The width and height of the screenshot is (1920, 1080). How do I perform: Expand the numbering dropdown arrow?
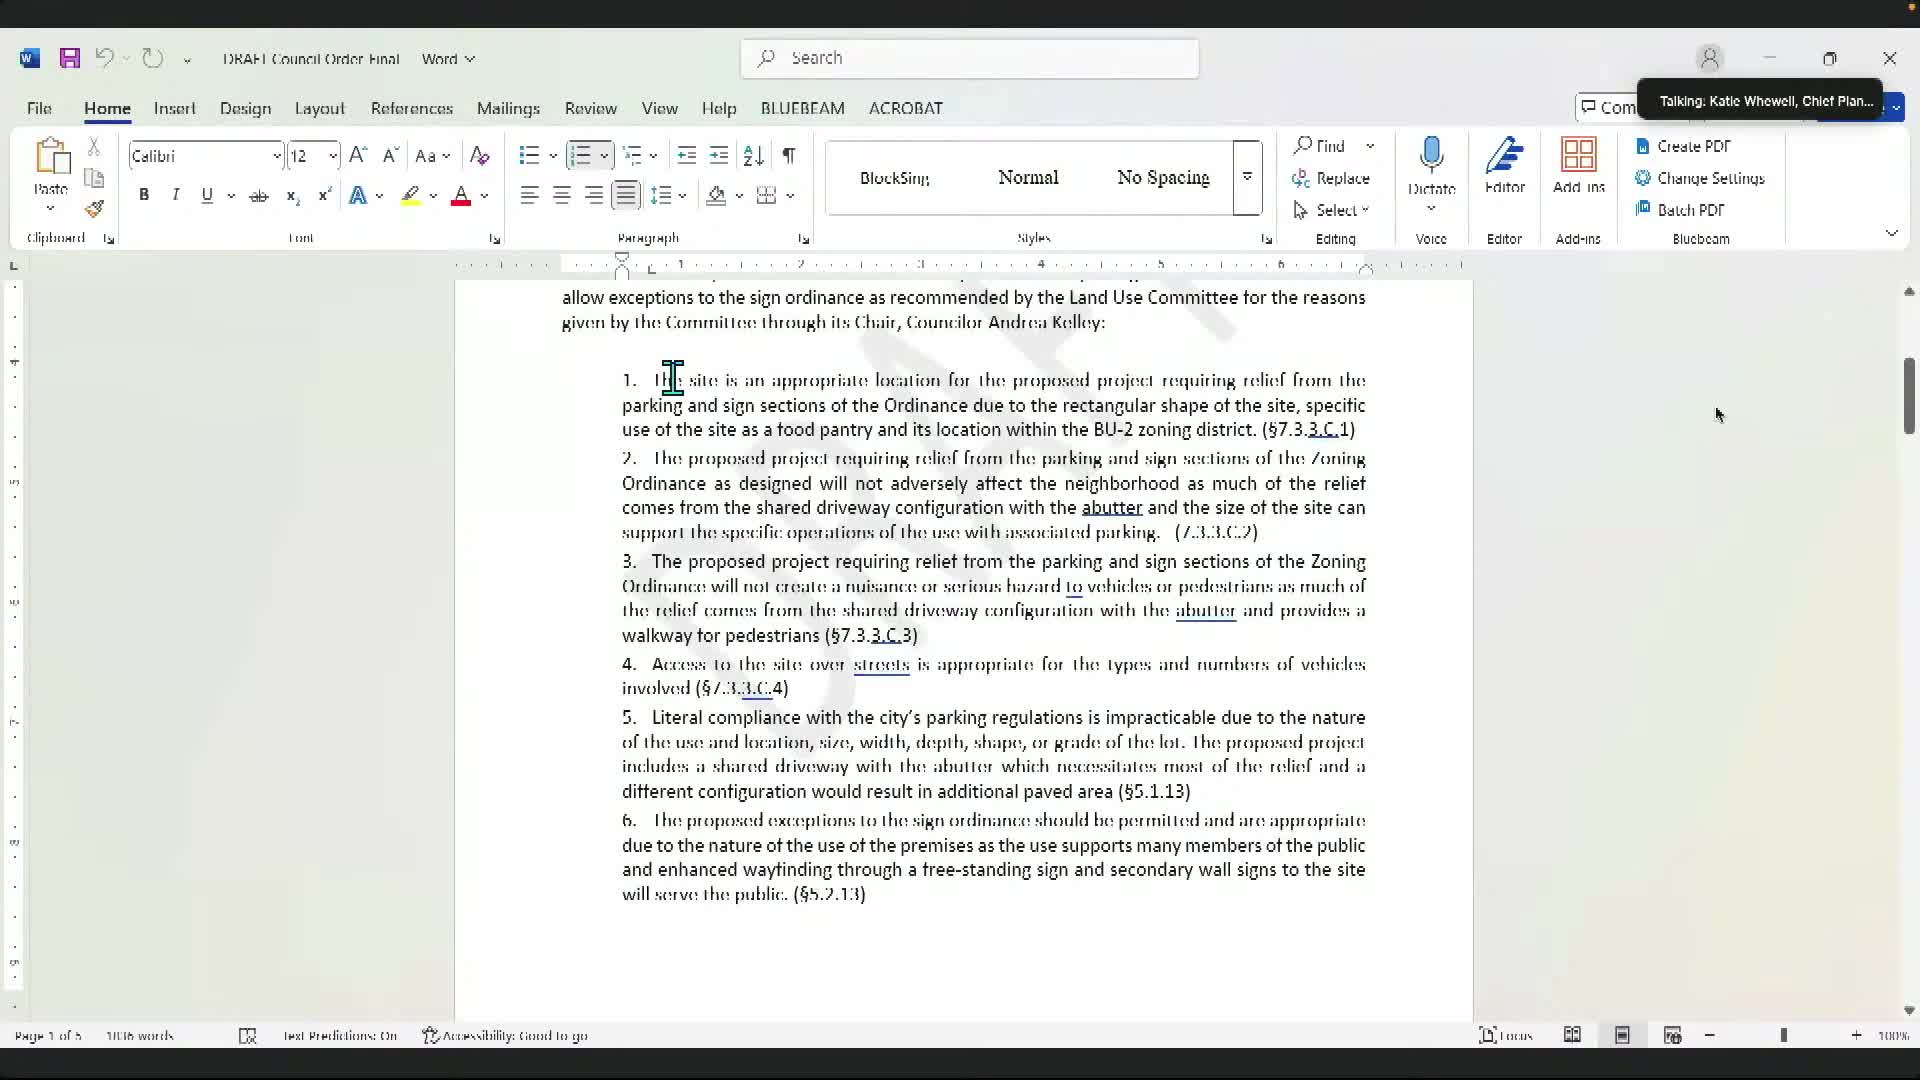pos(604,156)
